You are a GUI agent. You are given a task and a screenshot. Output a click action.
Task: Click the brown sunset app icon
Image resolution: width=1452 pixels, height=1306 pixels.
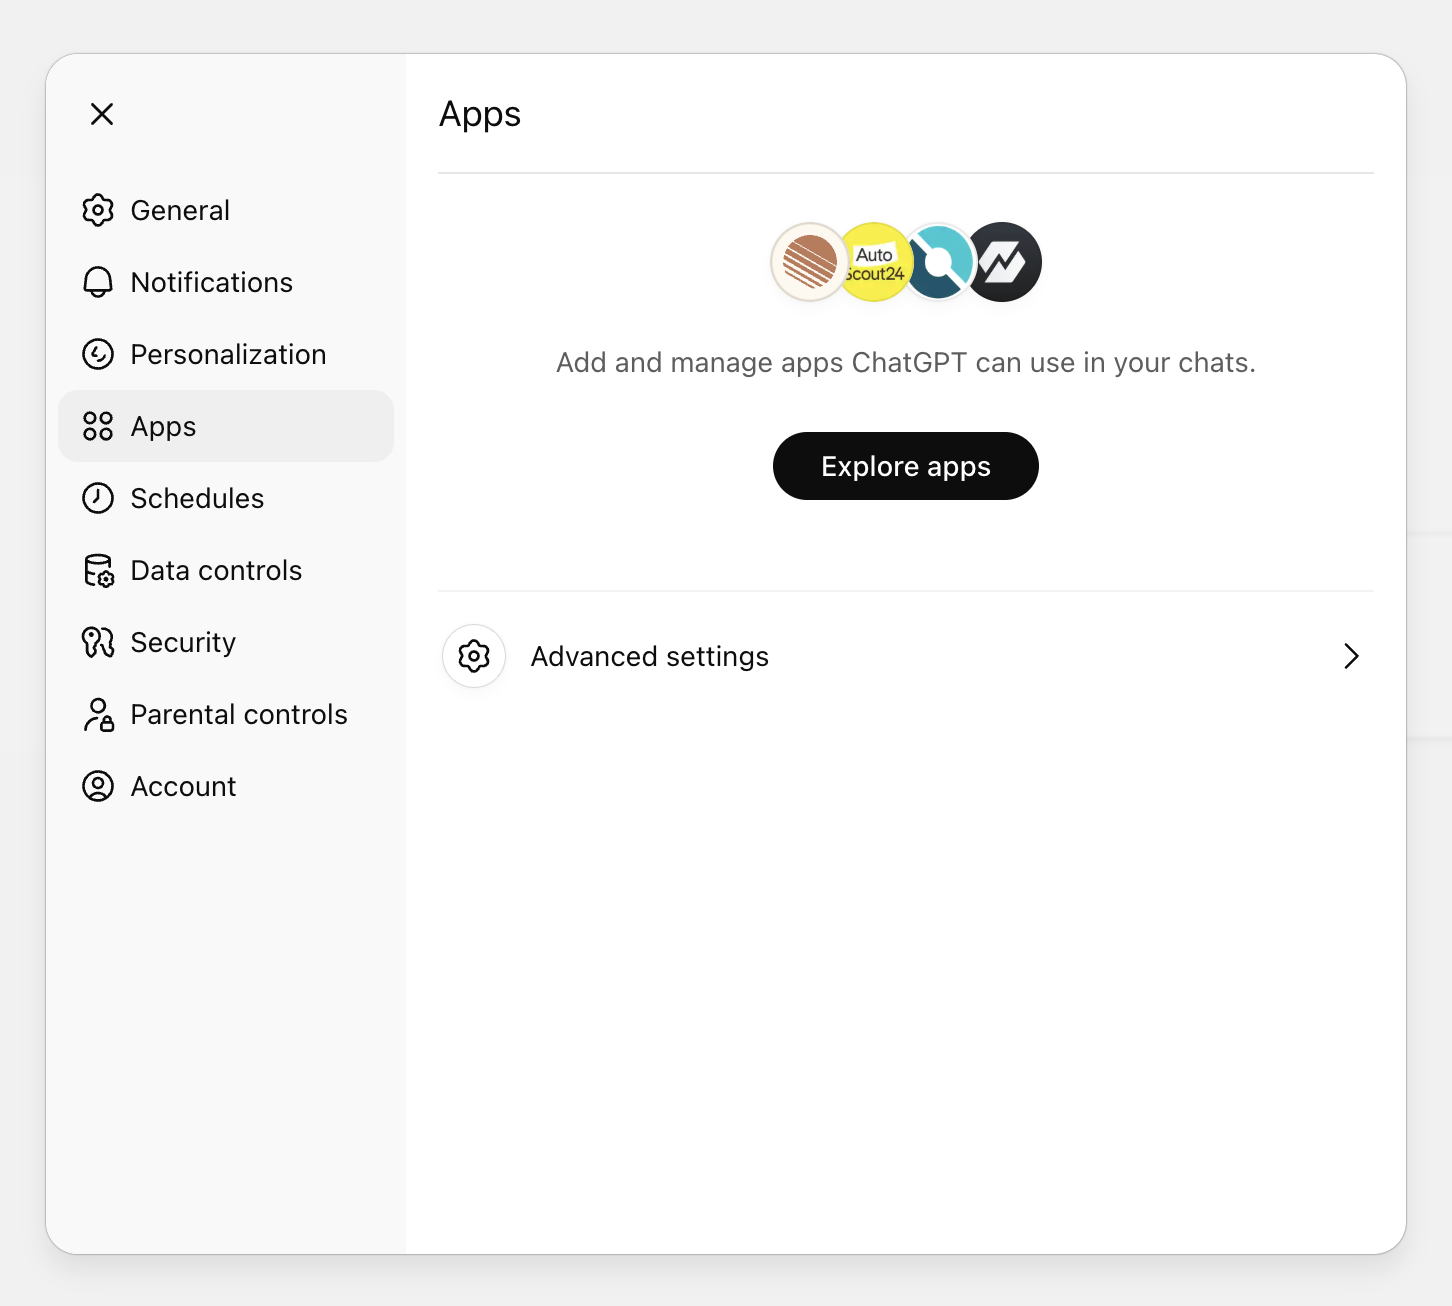tap(809, 262)
